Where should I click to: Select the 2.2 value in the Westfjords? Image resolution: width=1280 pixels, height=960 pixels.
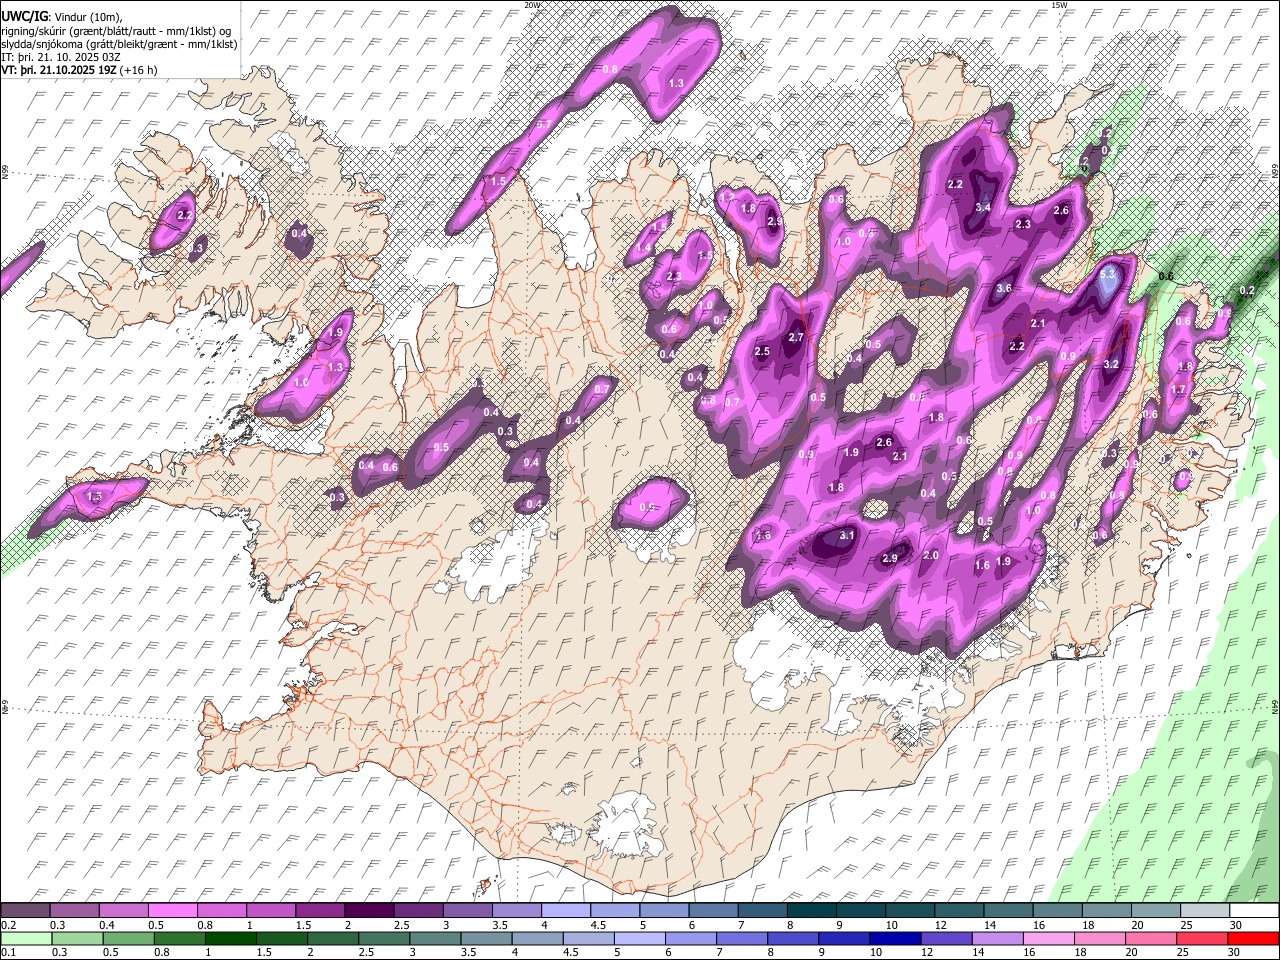(x=184, y=215)
